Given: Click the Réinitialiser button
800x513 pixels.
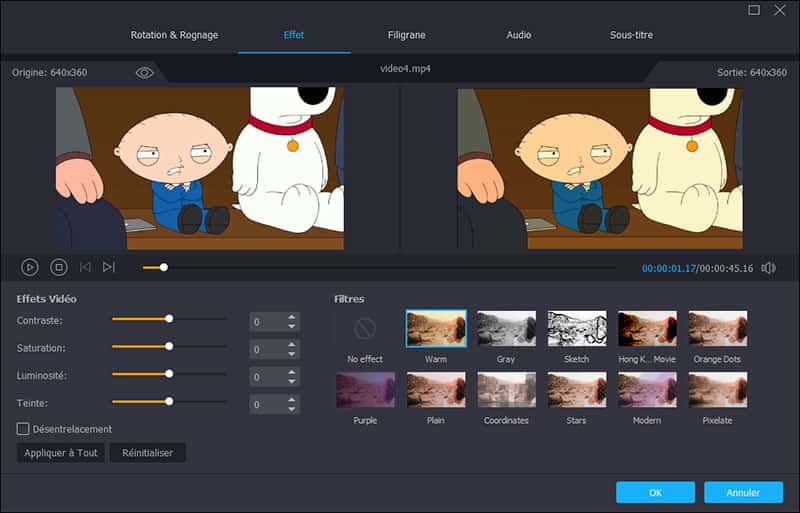Looking at the screenshot, I should pyautogui.click(x=147, y=453).
